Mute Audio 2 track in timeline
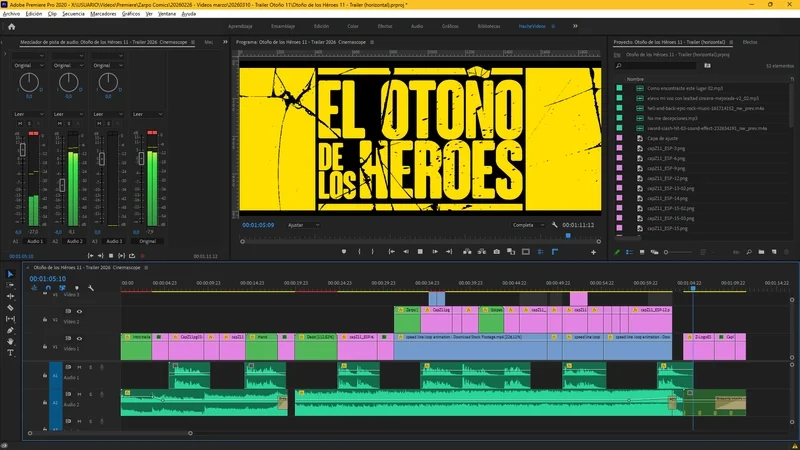The image size is (800, 450). (x=79, y=394)
